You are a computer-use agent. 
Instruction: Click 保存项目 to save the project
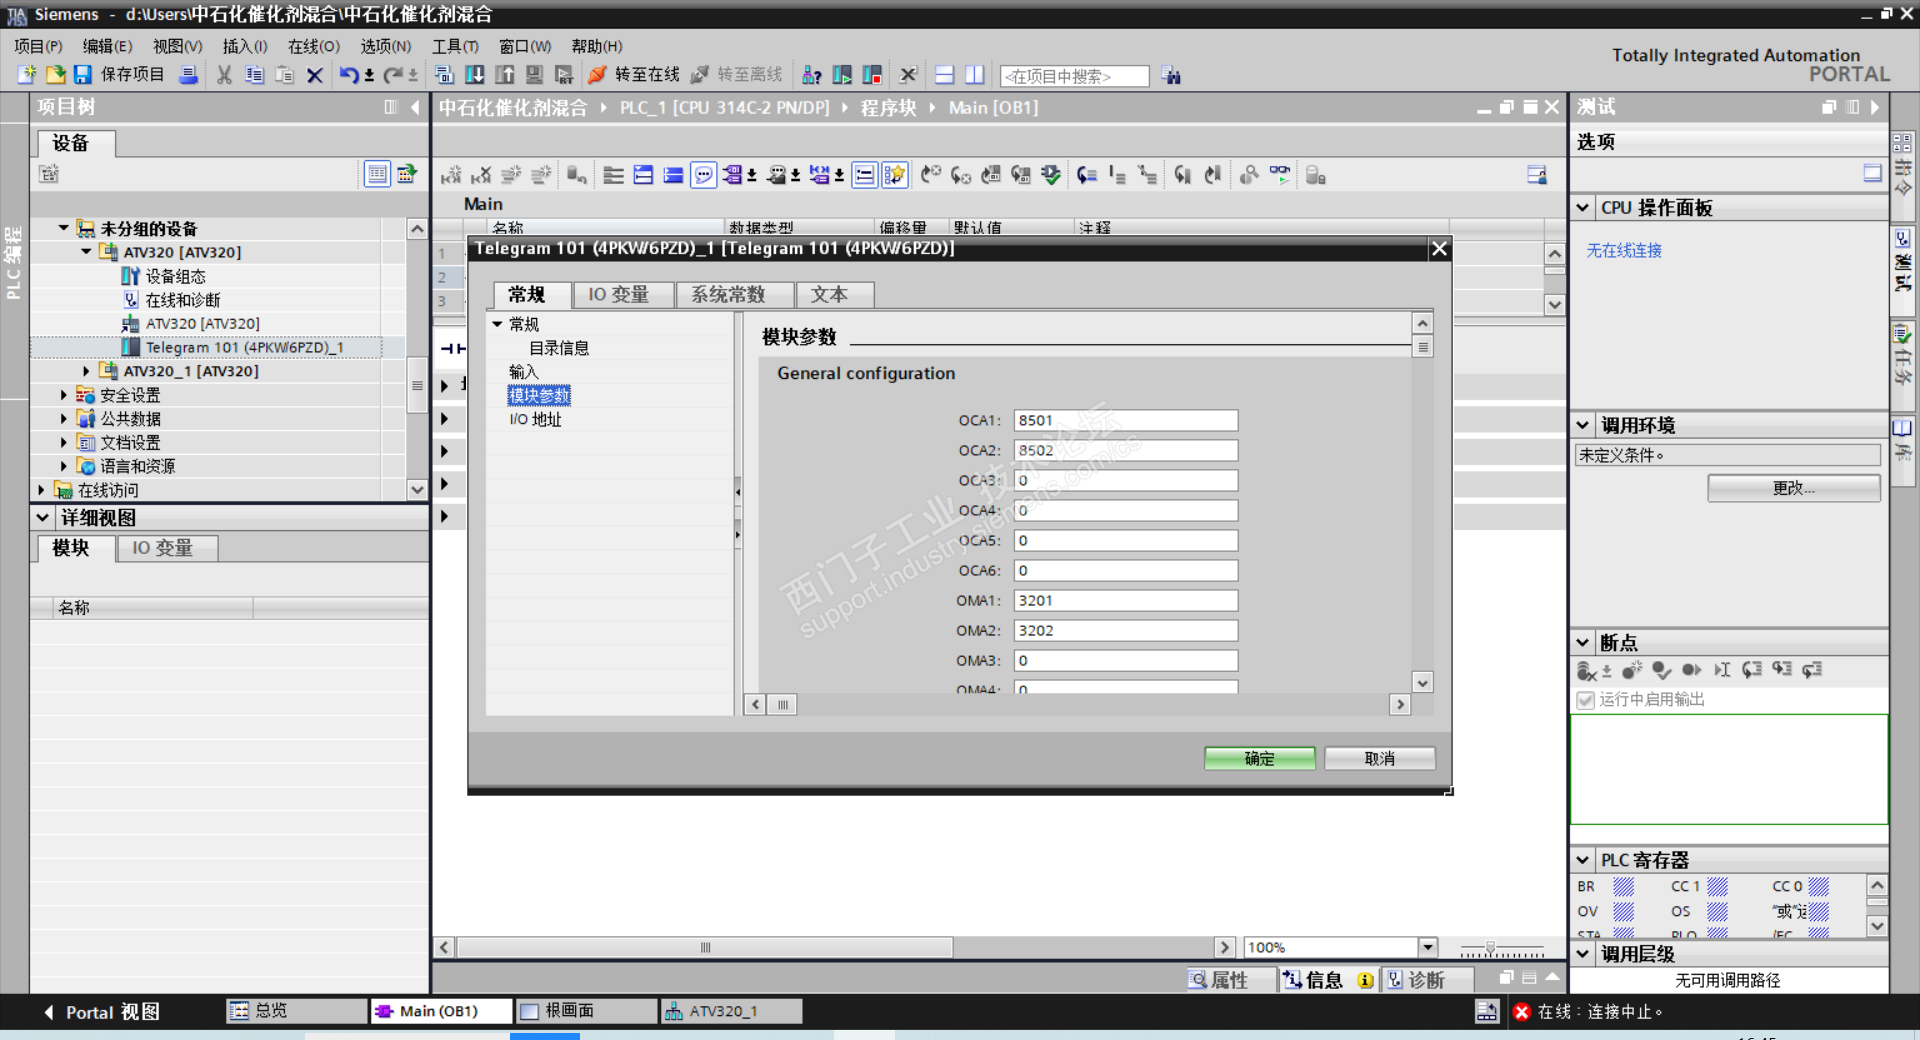[x=119, y=75]
